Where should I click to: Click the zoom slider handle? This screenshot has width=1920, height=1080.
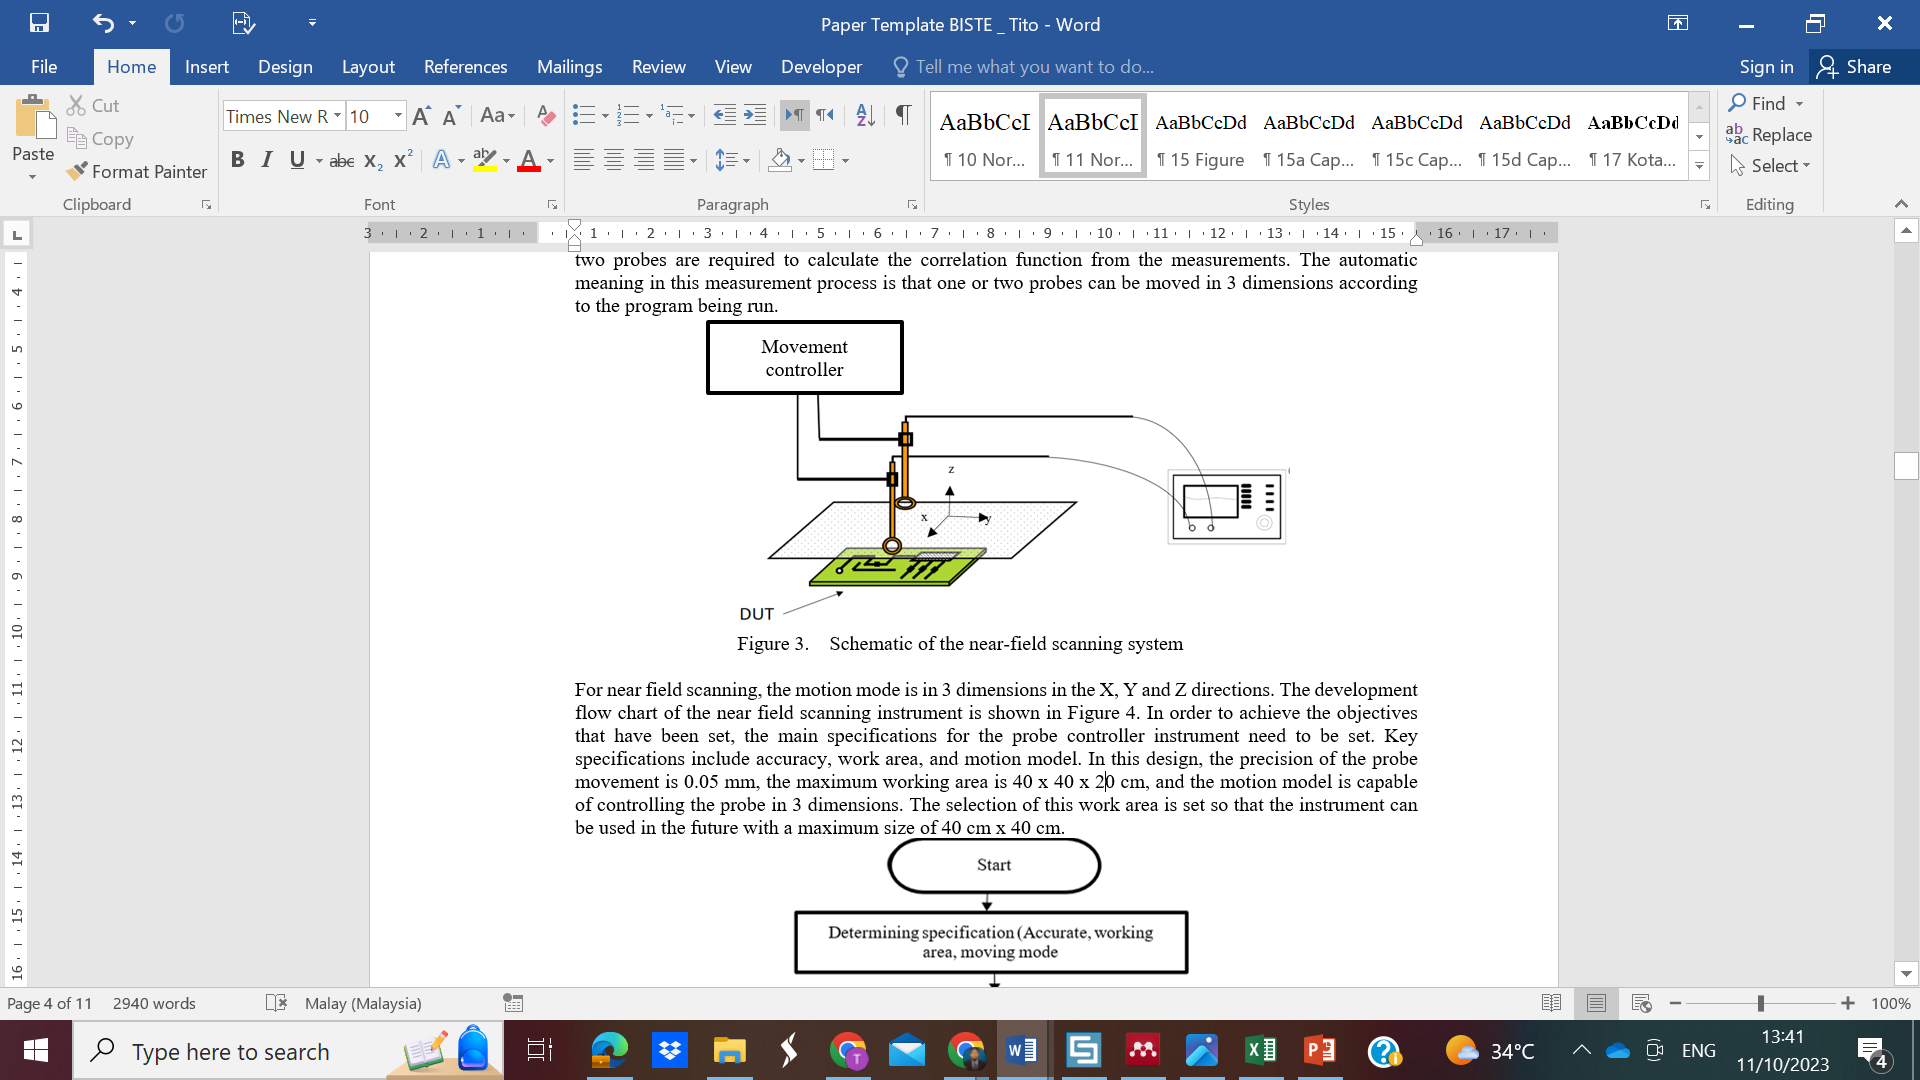click(x=1760, y=1003)
